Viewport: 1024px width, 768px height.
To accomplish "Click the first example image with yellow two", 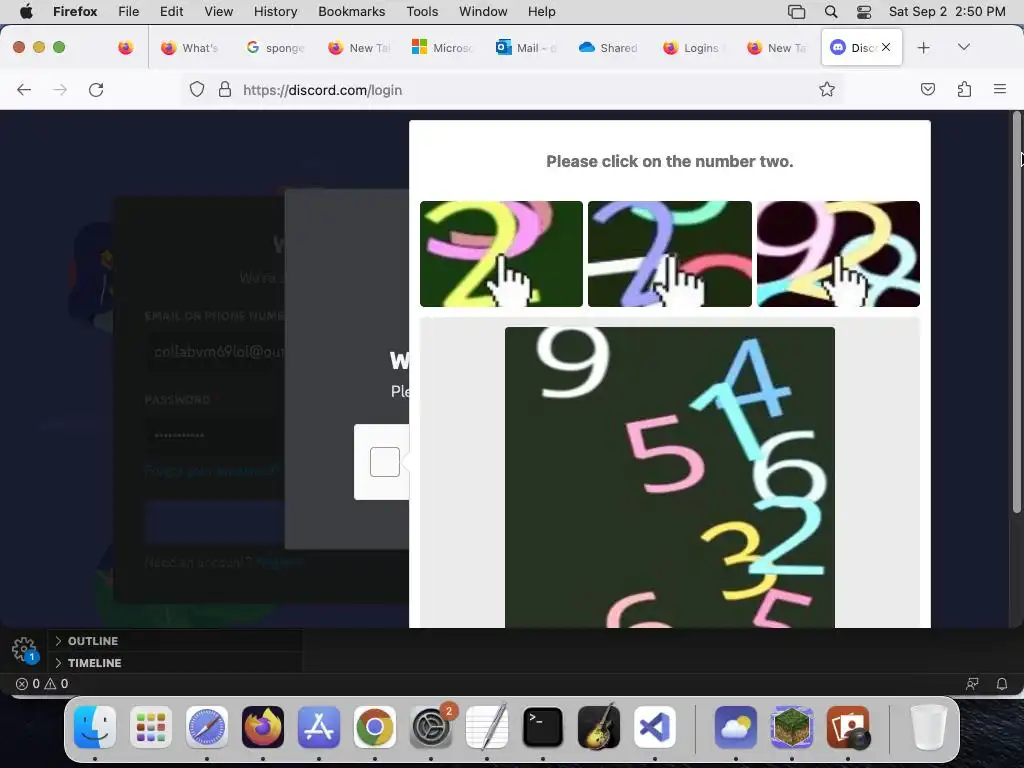I will click(x=501, y=253).
